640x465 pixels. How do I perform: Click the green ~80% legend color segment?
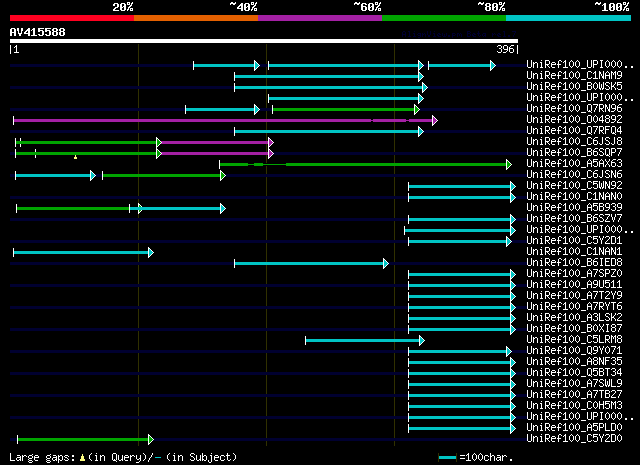pyautogui.click(x=444, y=18)
